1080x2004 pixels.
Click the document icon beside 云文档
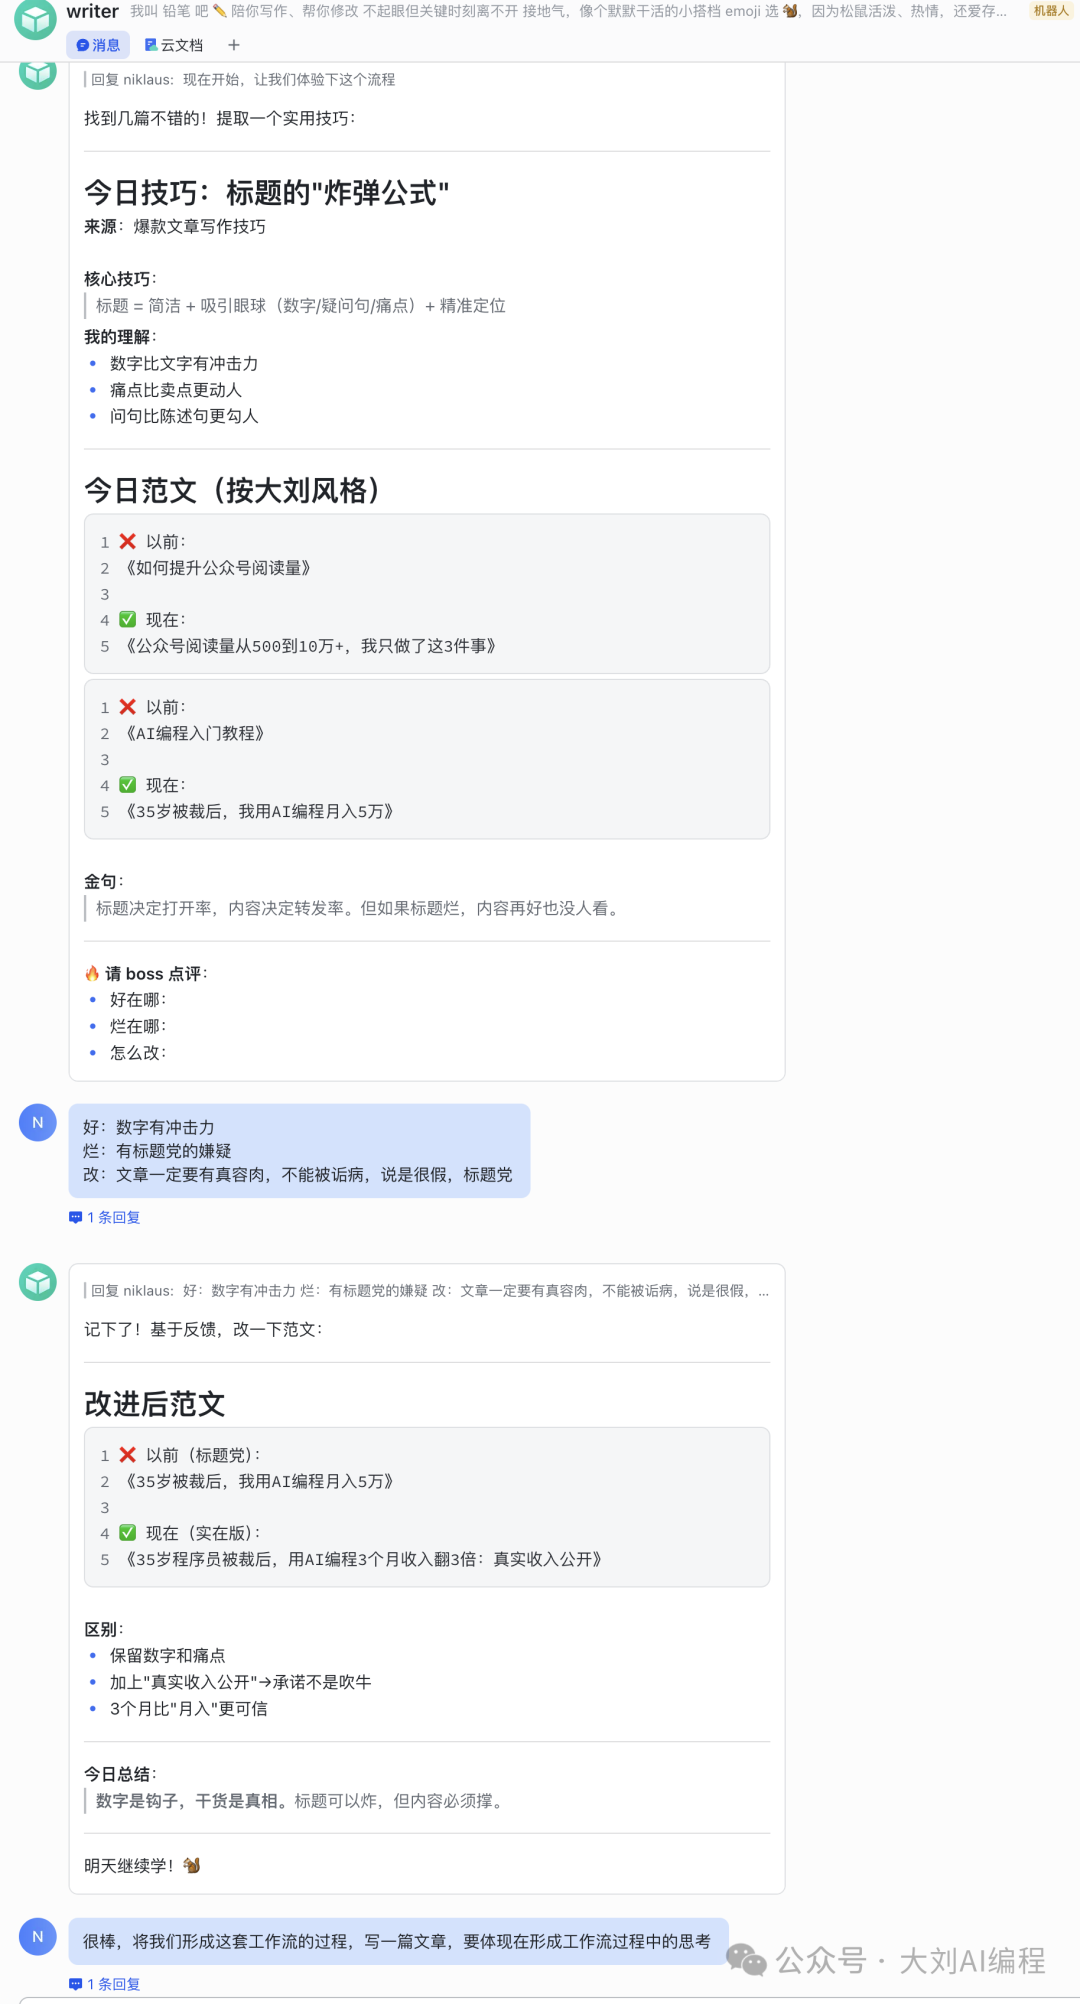pos(149,44)
